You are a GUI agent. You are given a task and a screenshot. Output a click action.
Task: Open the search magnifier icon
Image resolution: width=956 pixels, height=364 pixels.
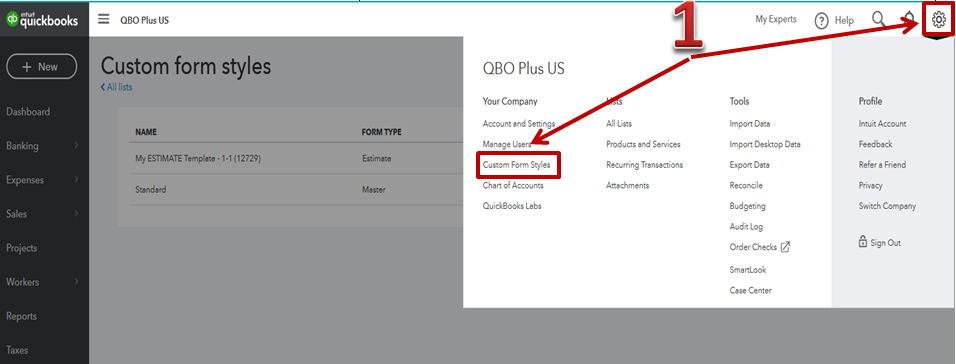[879, 19]
